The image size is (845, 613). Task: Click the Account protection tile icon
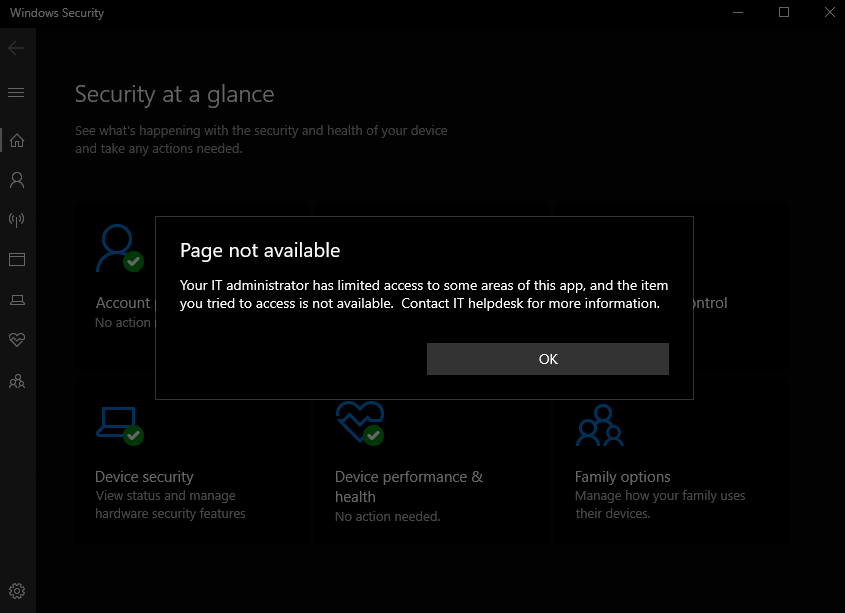(x=120, y=248)
